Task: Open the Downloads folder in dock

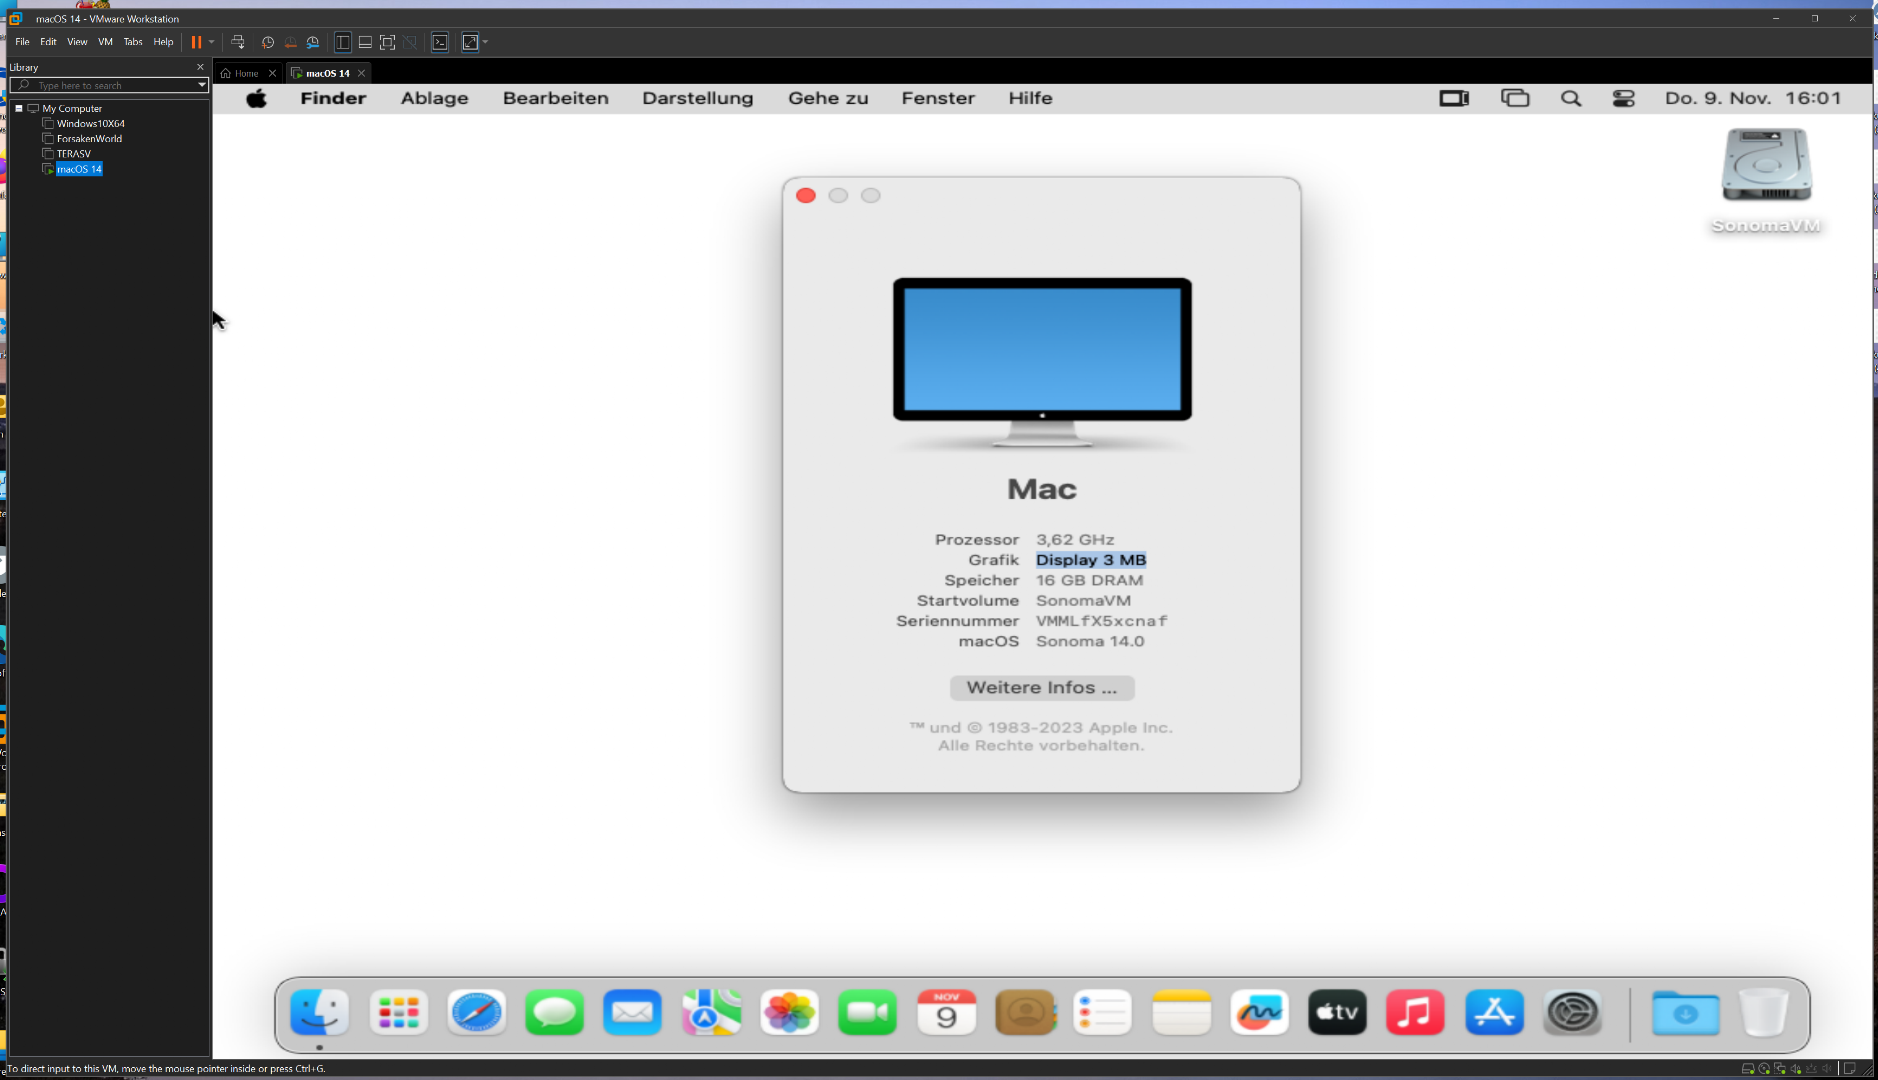Action: click(x=1685, y=1013)
